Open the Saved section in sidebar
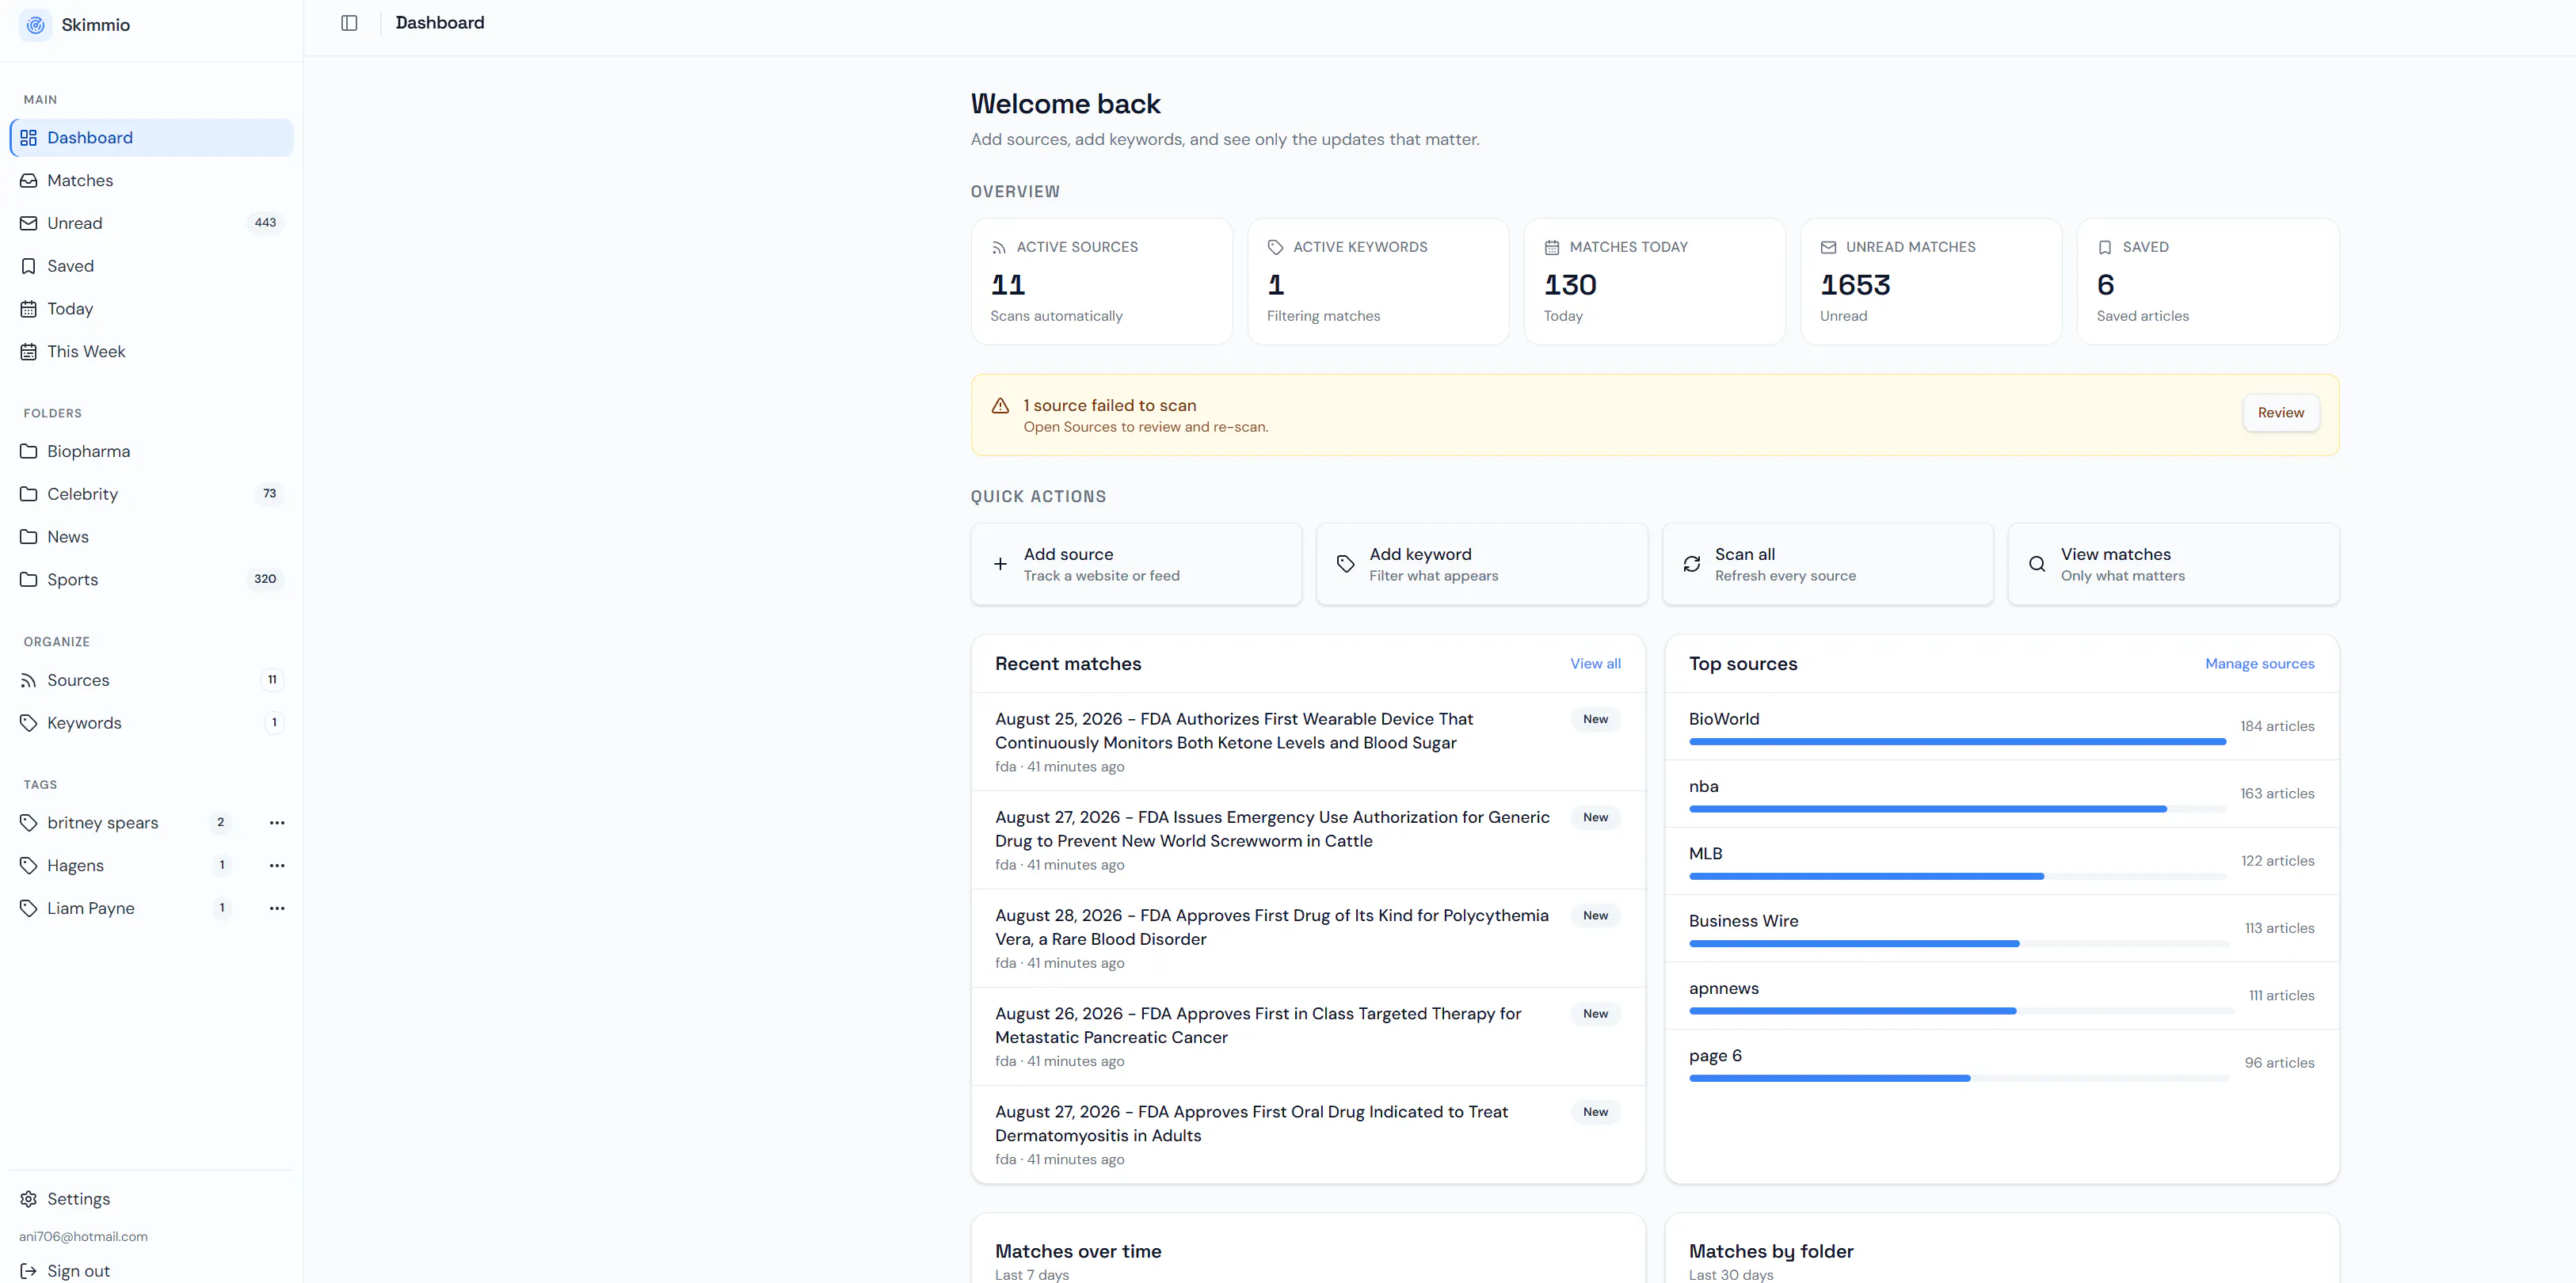Image resolution: width=2576 pixels, height=1283 pixels. 152,266
